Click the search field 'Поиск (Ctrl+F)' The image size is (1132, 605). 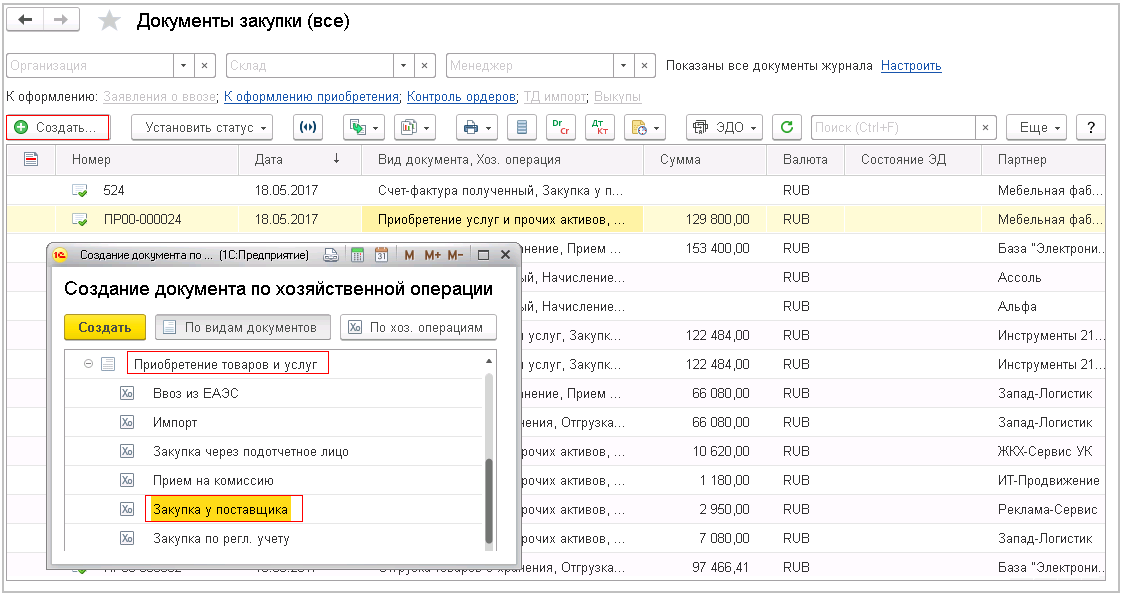[x=890, y=128]
